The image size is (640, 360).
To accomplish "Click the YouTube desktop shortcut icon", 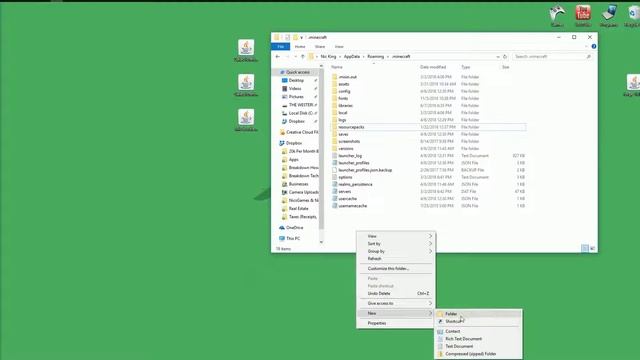I will point(583,13).
